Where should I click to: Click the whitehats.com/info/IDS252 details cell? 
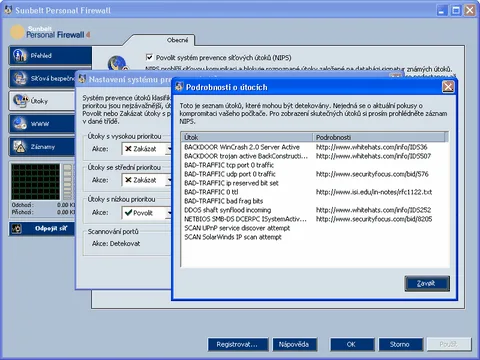373,210
